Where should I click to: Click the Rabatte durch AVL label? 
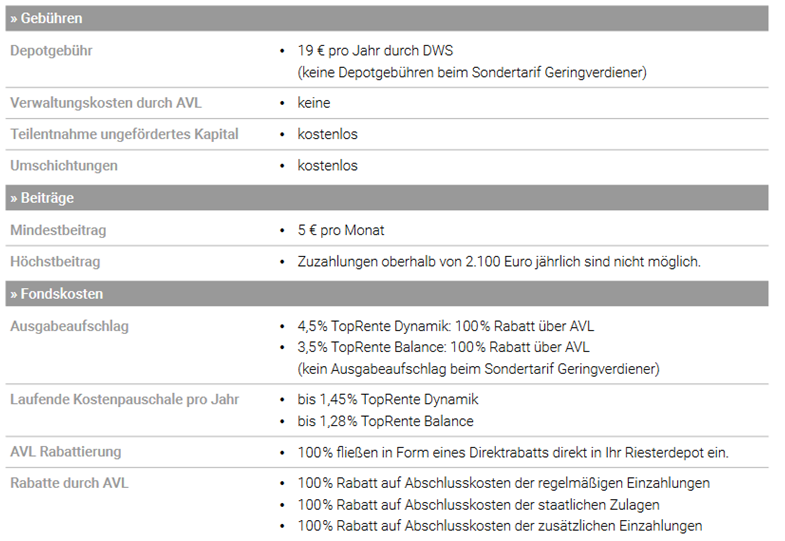click(69, 483)
